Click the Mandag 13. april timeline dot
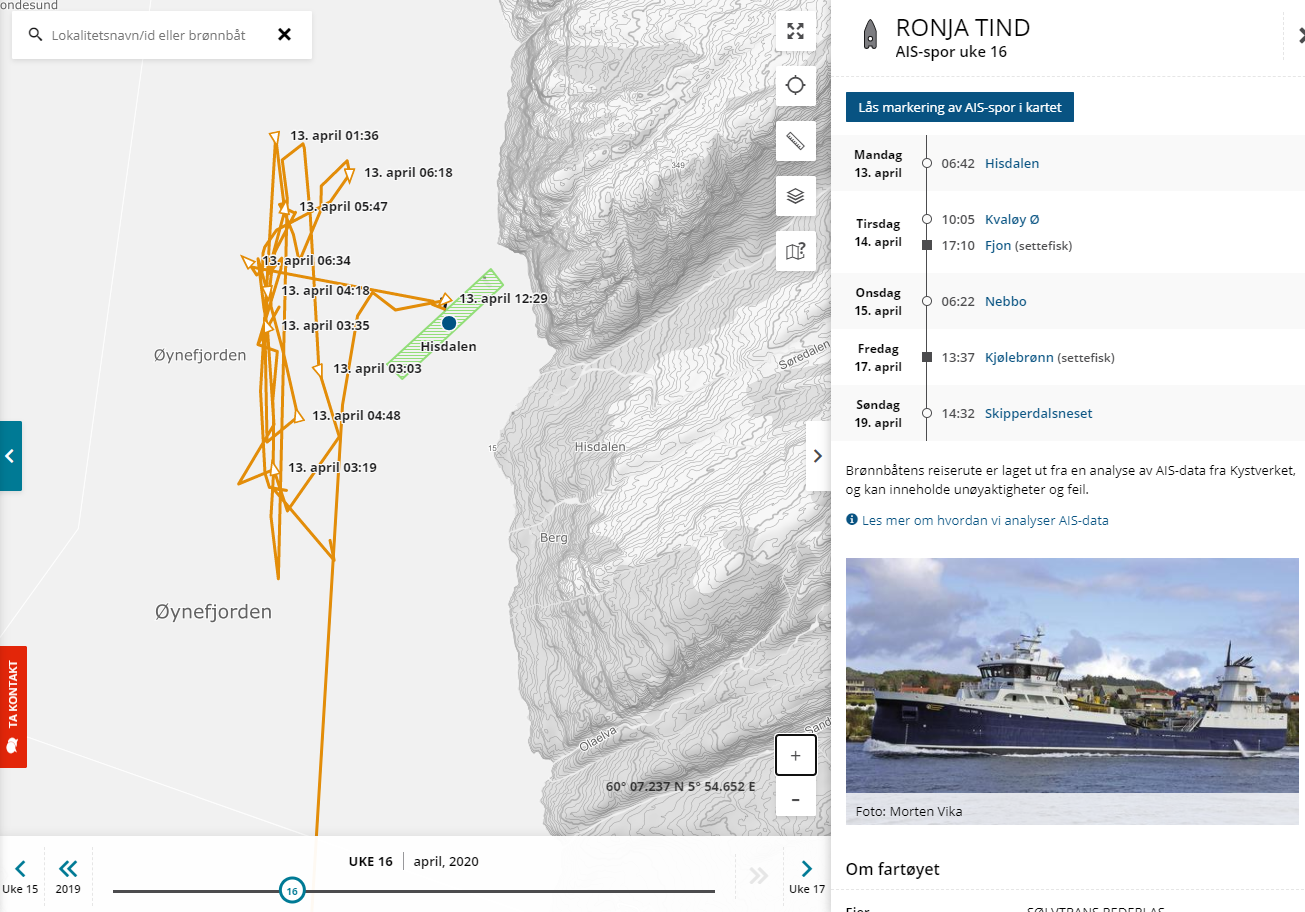The height and width of the screenshot is (912, 1305). coord(927,163)
